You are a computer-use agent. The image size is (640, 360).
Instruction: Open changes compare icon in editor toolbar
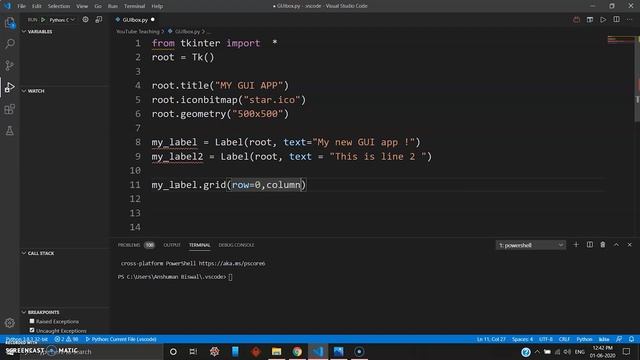(x=590, y=20)
